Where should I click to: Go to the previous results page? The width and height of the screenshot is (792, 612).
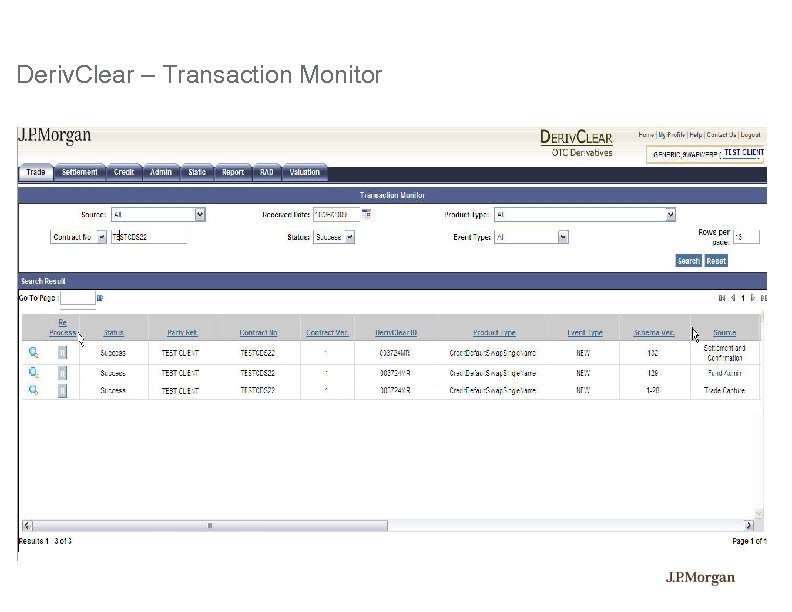tap(733, 298)
